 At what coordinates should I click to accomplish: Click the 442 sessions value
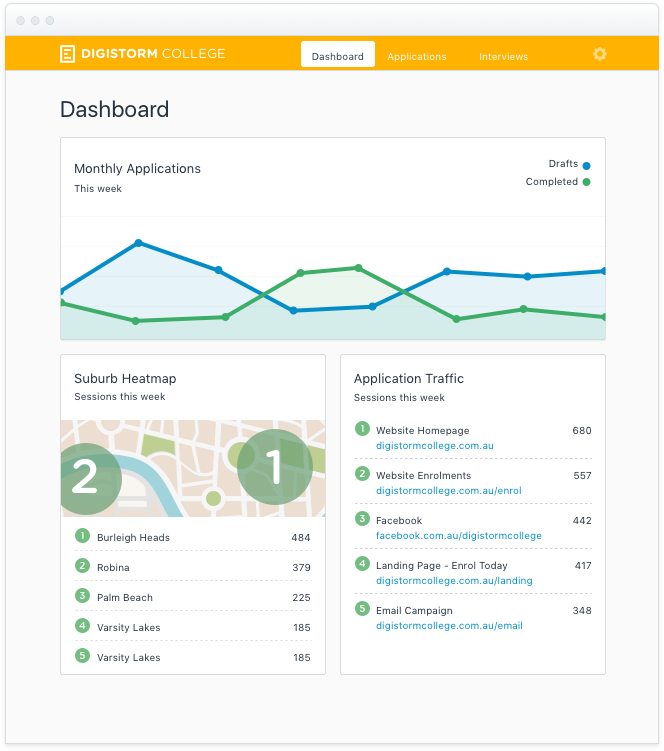[x=582, y=521]
